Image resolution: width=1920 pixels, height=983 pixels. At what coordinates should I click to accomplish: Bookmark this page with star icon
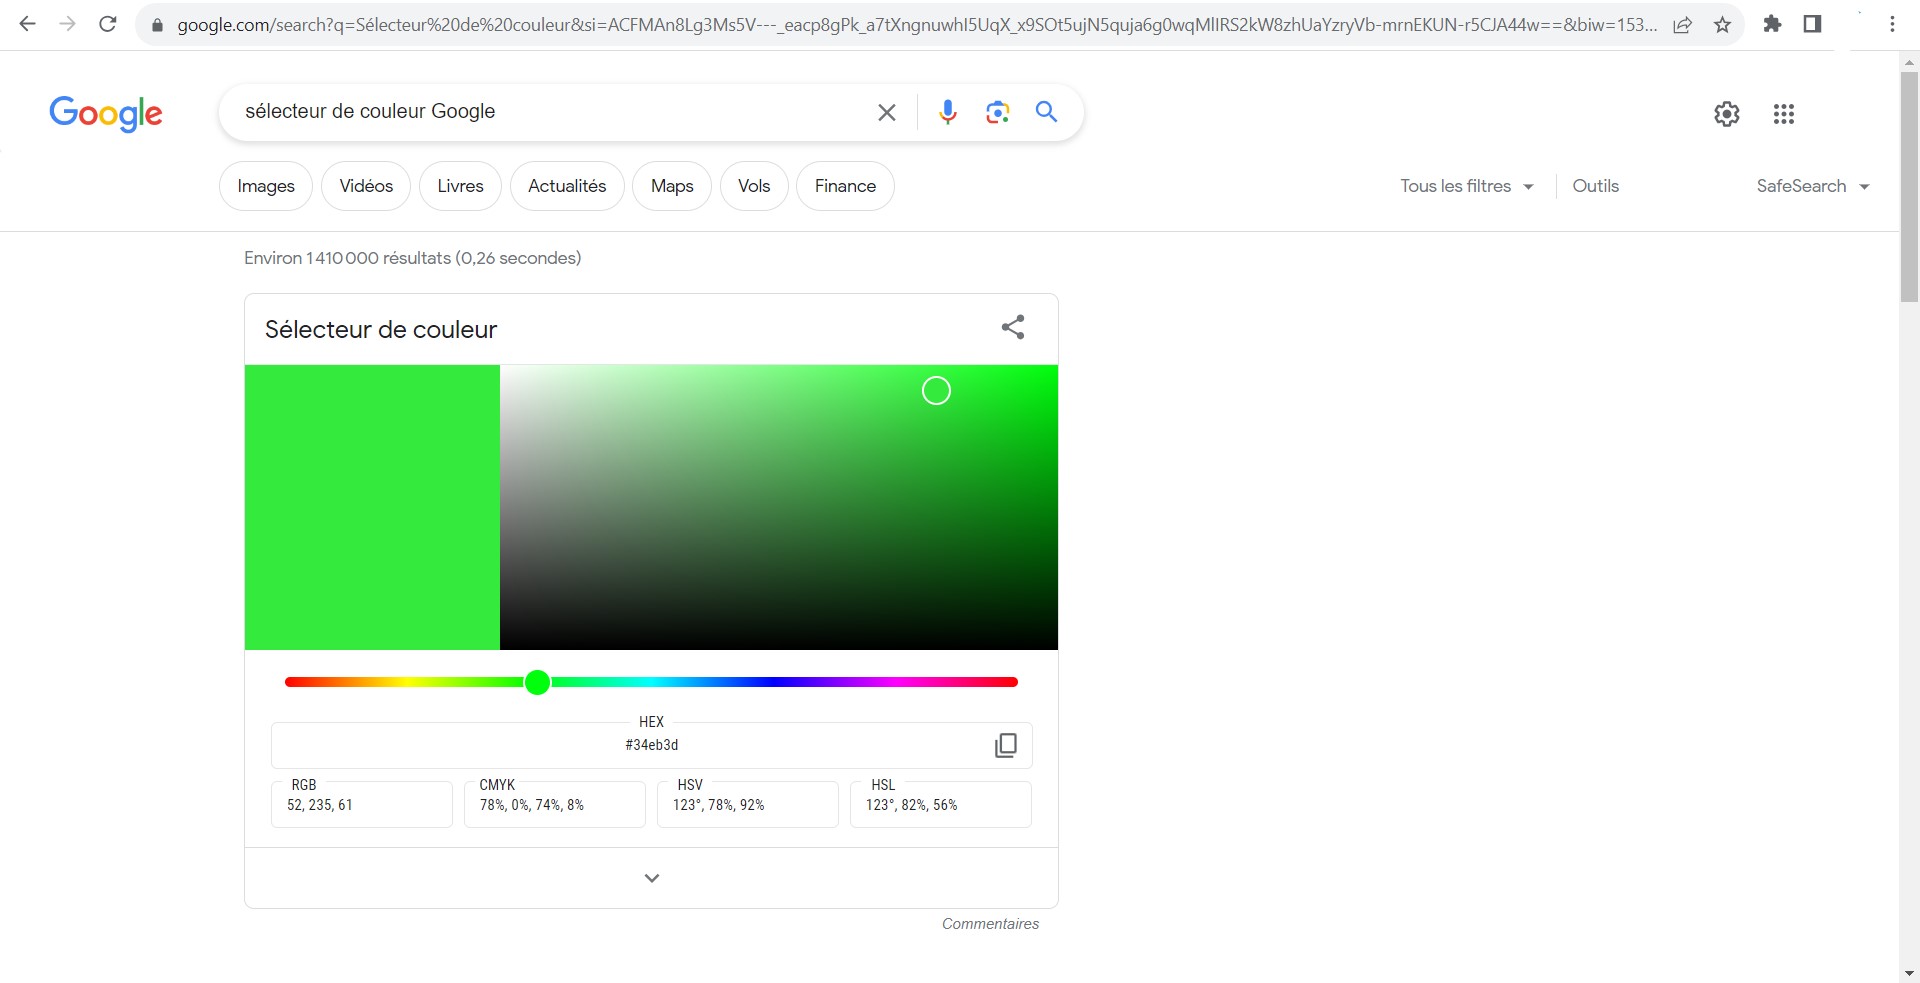click(x=1722, y=25)
